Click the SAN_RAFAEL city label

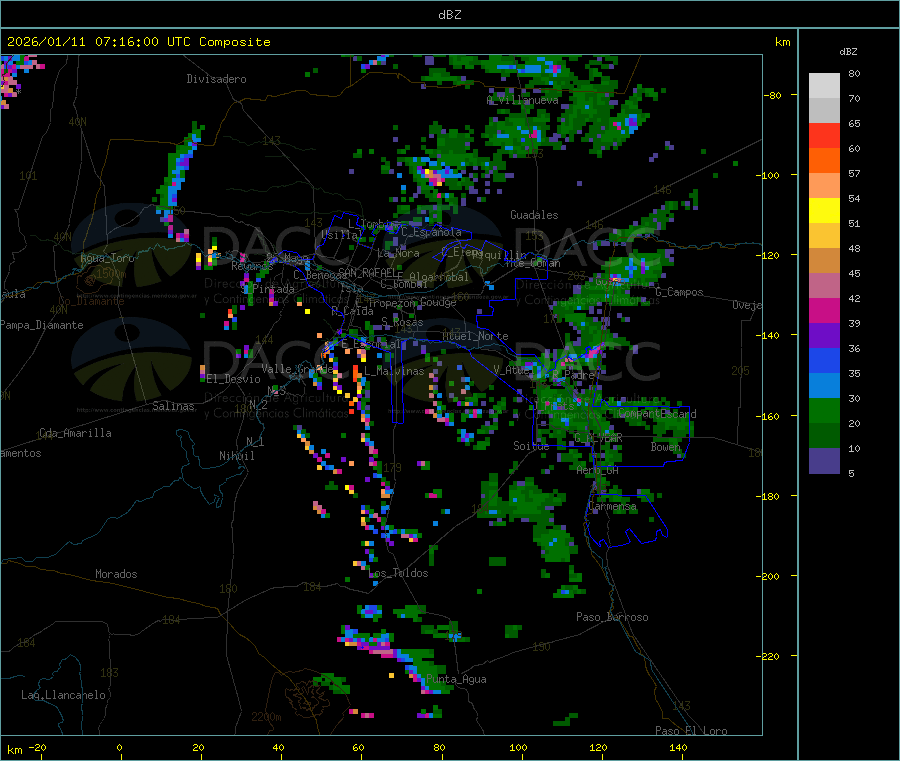368,272
